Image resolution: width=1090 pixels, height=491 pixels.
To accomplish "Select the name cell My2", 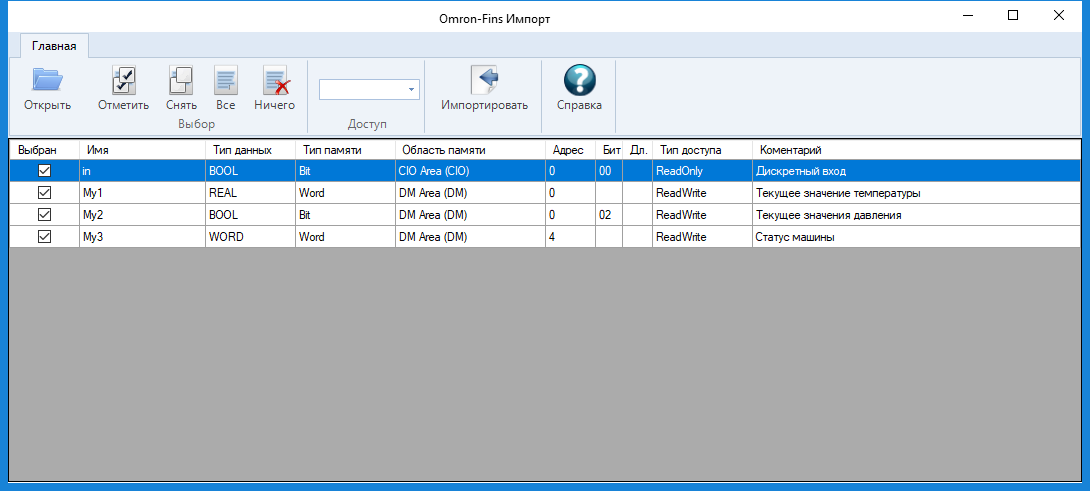I will (x=143, y=215).
